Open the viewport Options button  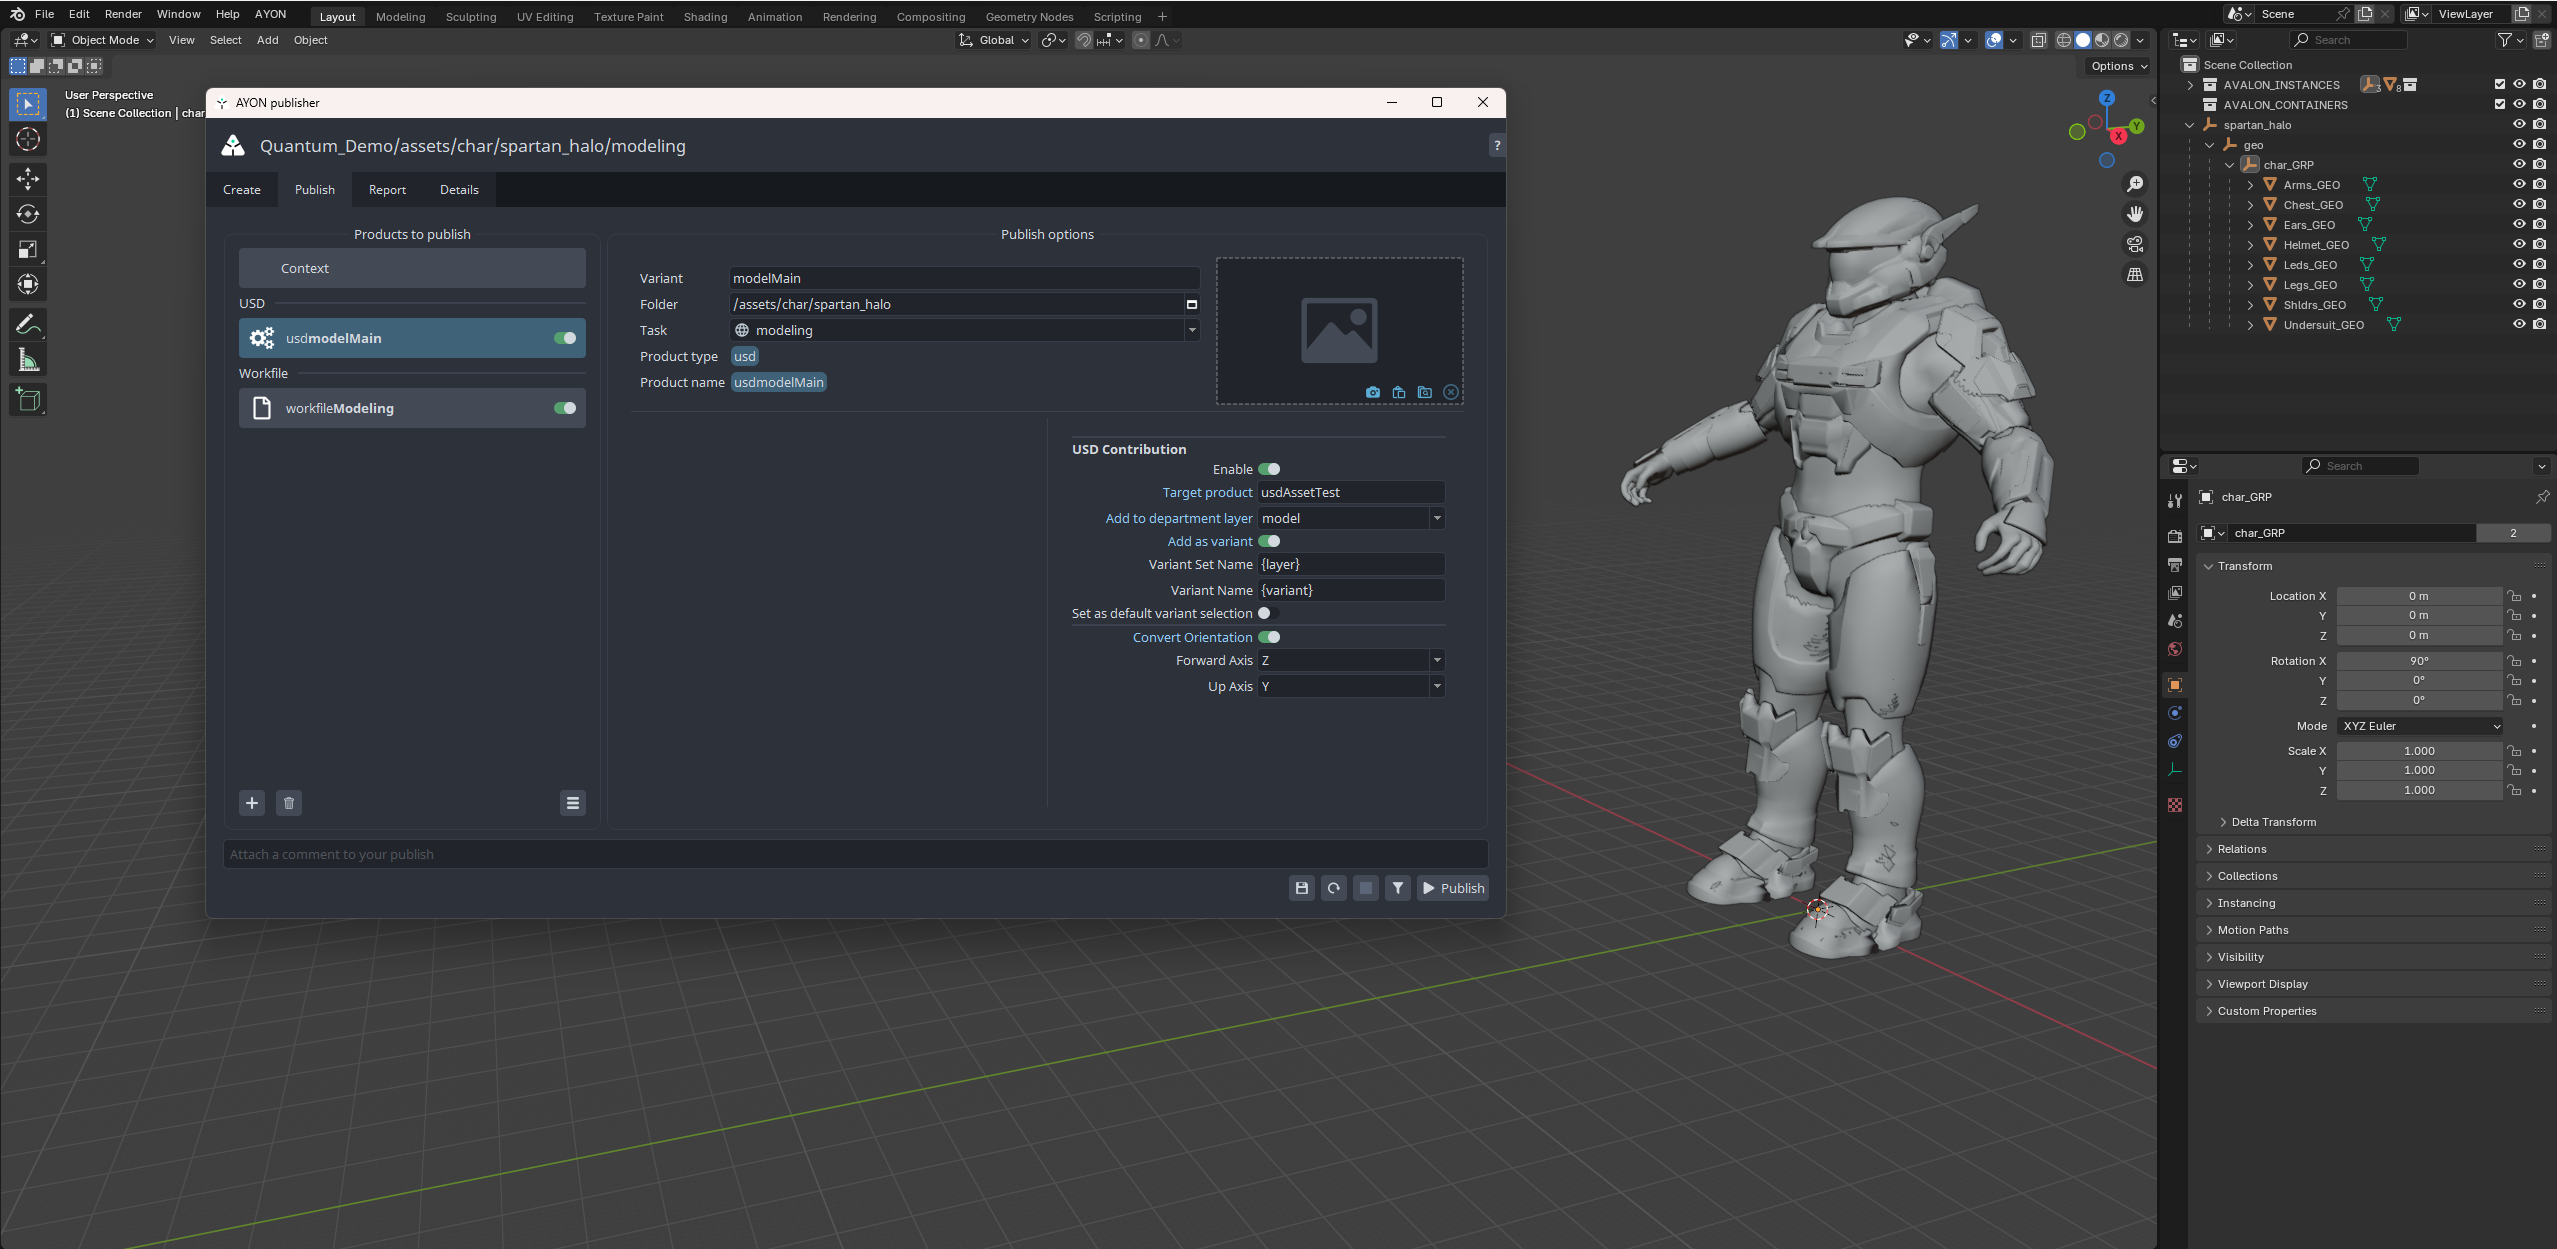point(2119,66)
